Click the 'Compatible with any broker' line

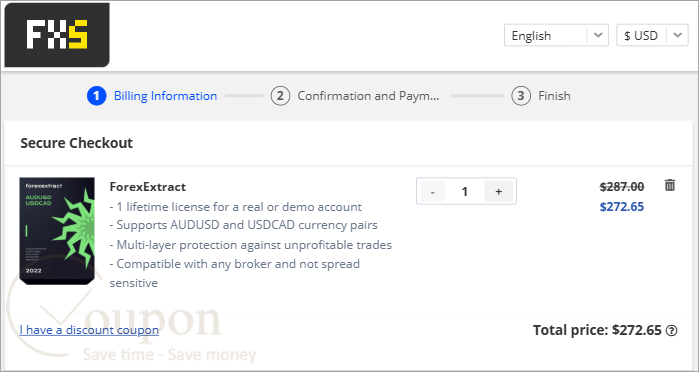tap(234, 273)
